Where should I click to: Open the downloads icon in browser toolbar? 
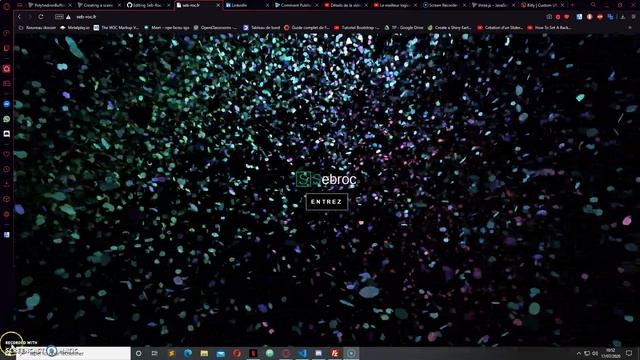coord(623,17)
